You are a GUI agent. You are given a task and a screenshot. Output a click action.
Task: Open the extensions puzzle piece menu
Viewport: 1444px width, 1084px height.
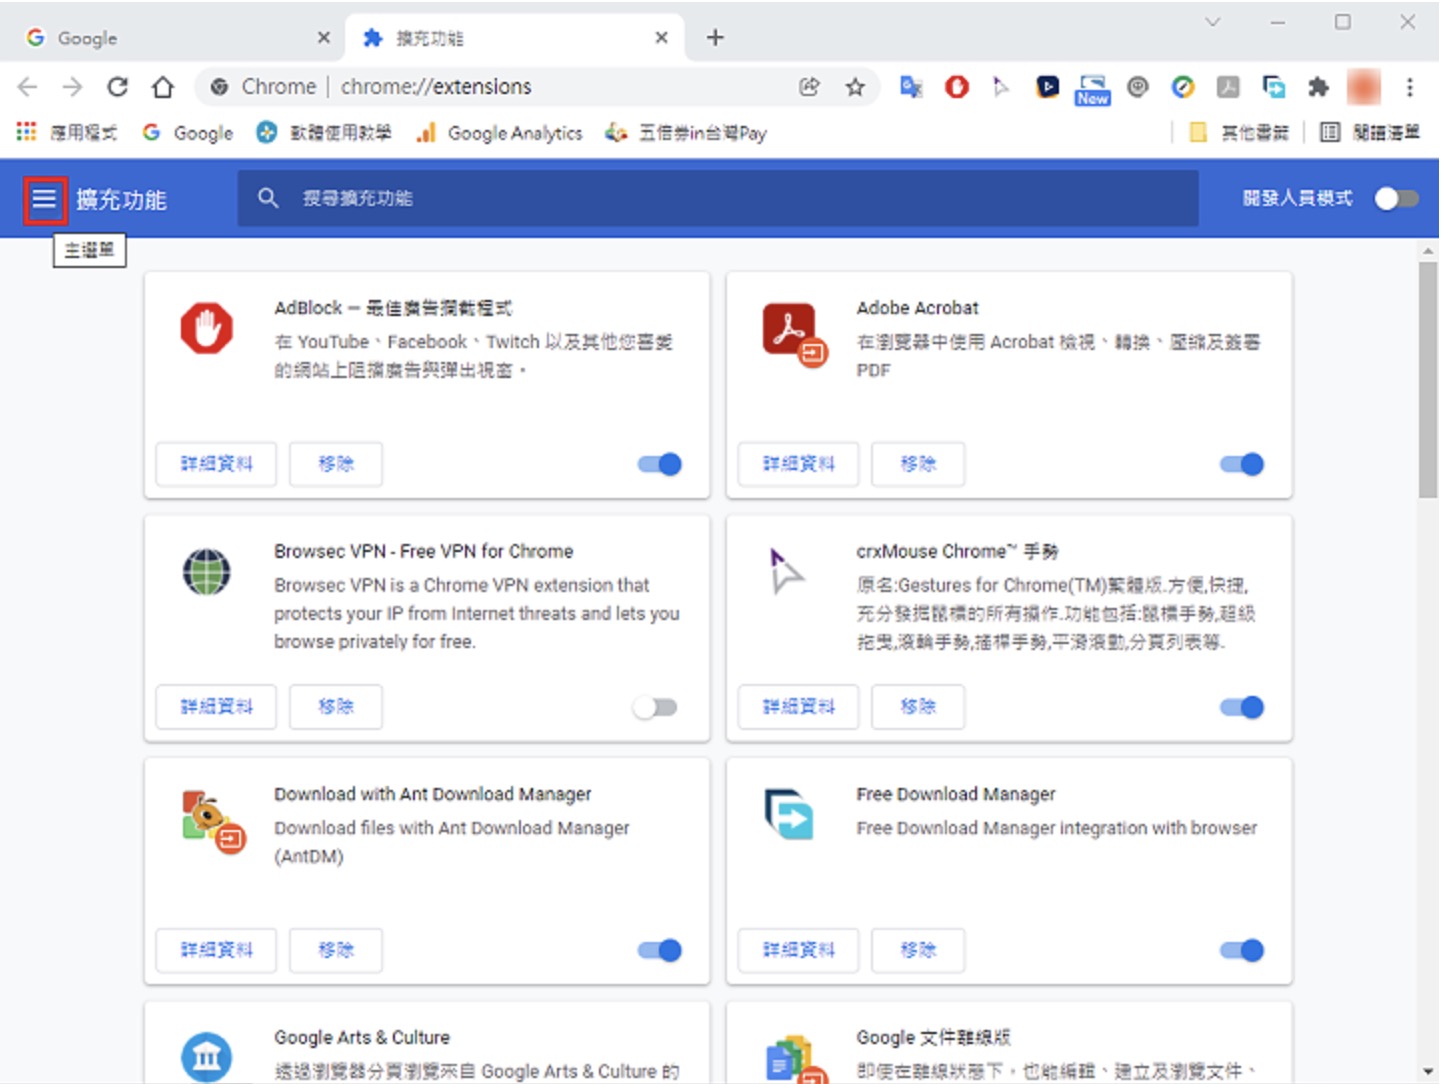coord(1319,87)
